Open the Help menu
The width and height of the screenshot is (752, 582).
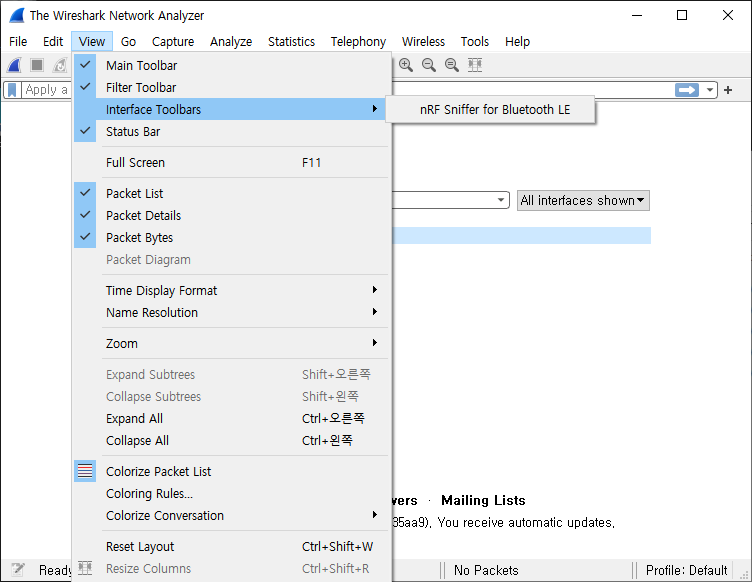[x=517, y=42]
